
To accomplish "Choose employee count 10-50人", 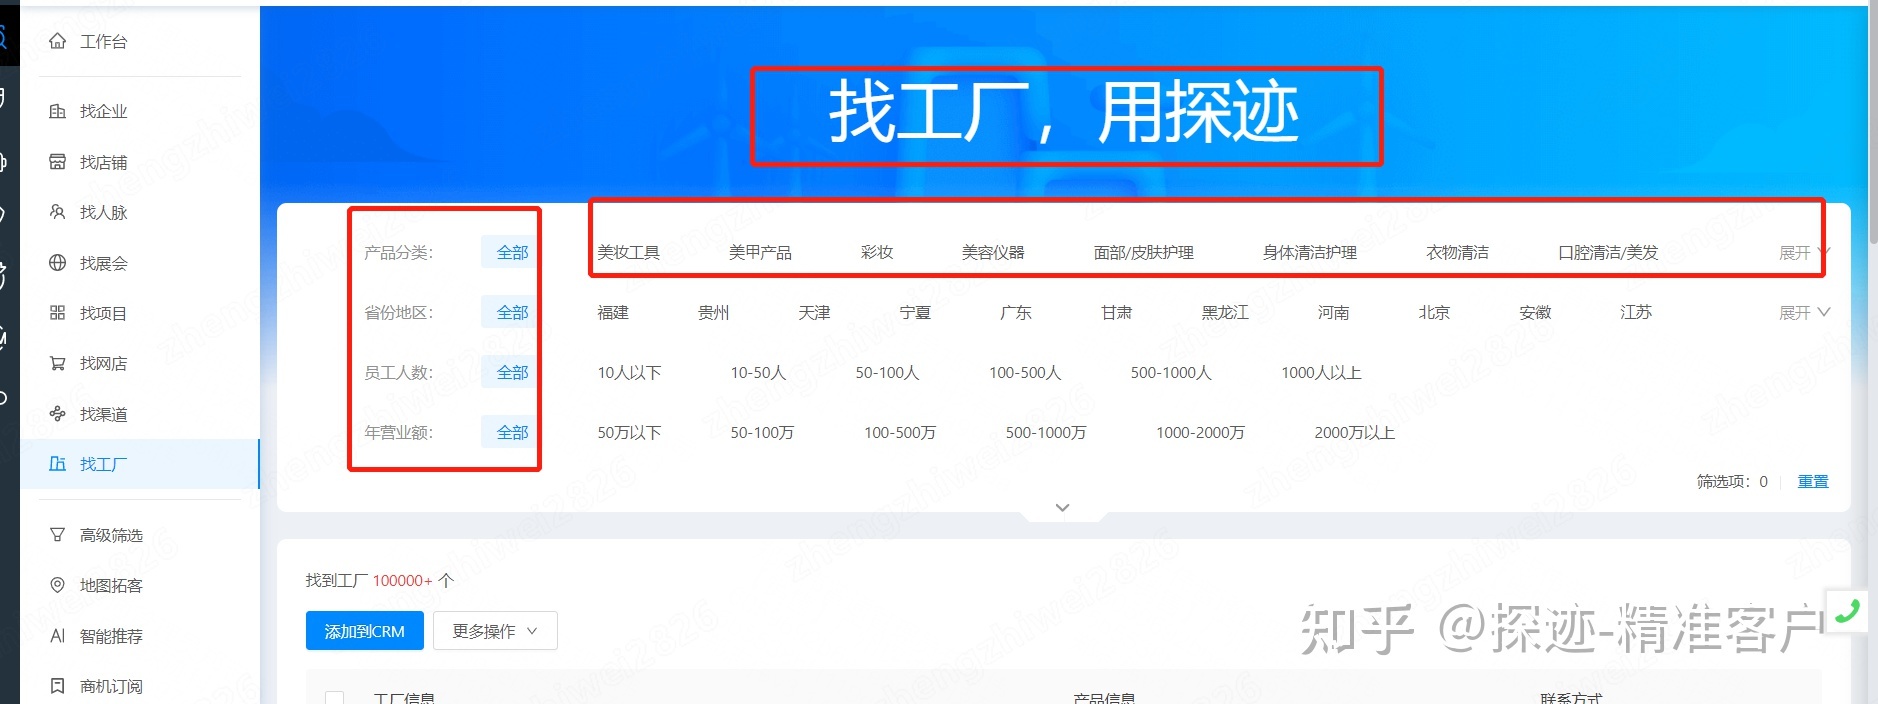I will click(x=758, y=373).
